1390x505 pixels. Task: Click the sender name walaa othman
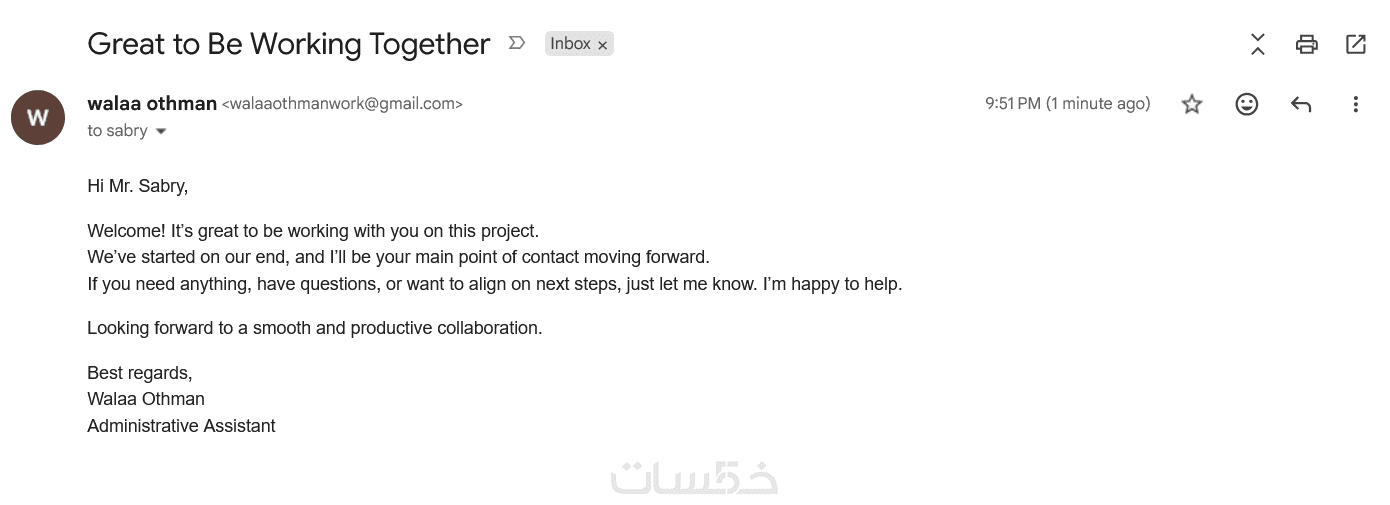[x=152, y=103]
